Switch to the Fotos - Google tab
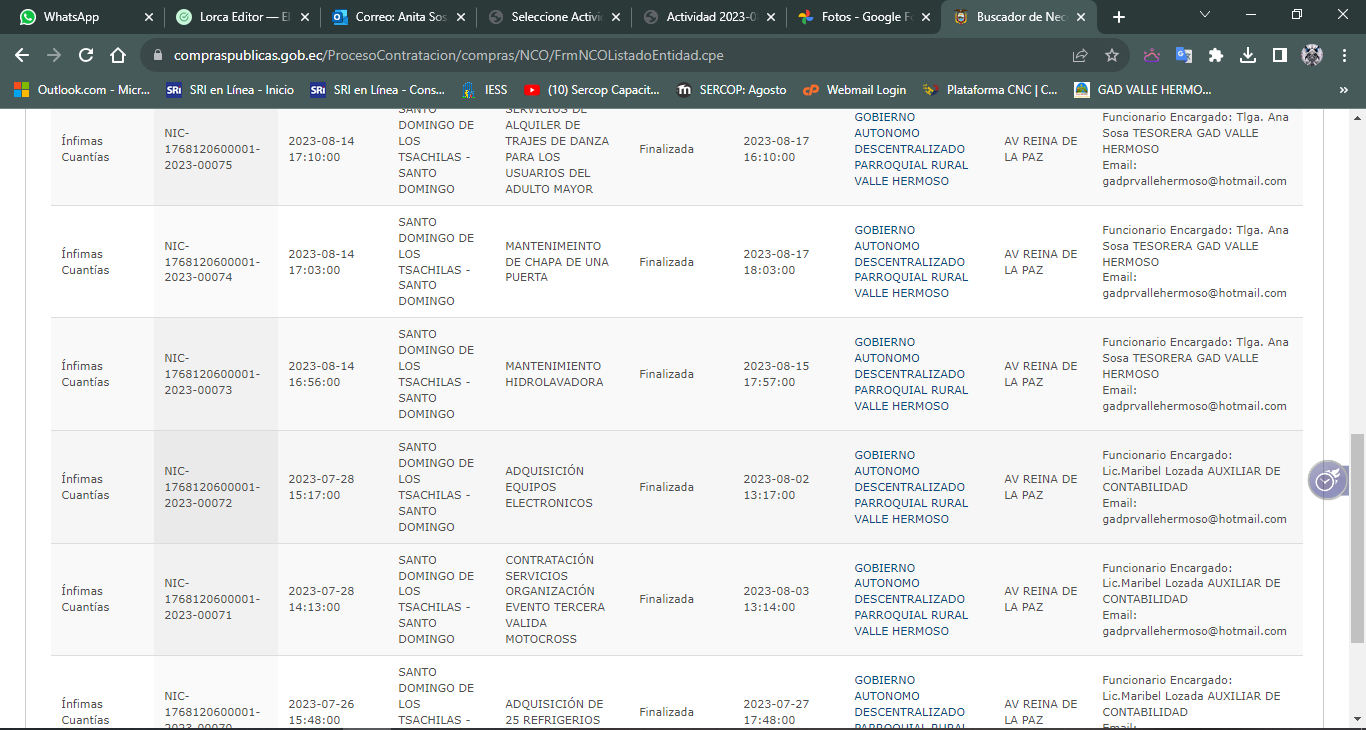Screen dimensions: 1366x730 [x=860, y=17]
